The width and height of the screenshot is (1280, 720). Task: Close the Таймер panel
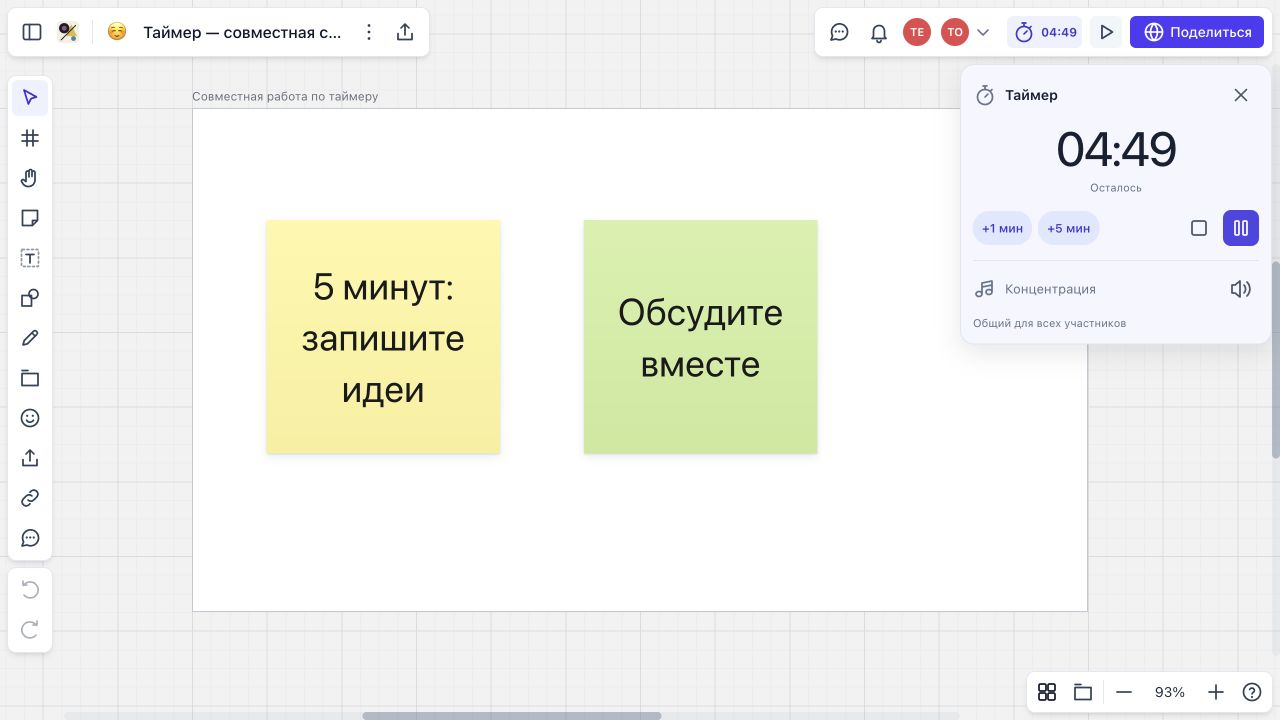(x=1241, y=95)
